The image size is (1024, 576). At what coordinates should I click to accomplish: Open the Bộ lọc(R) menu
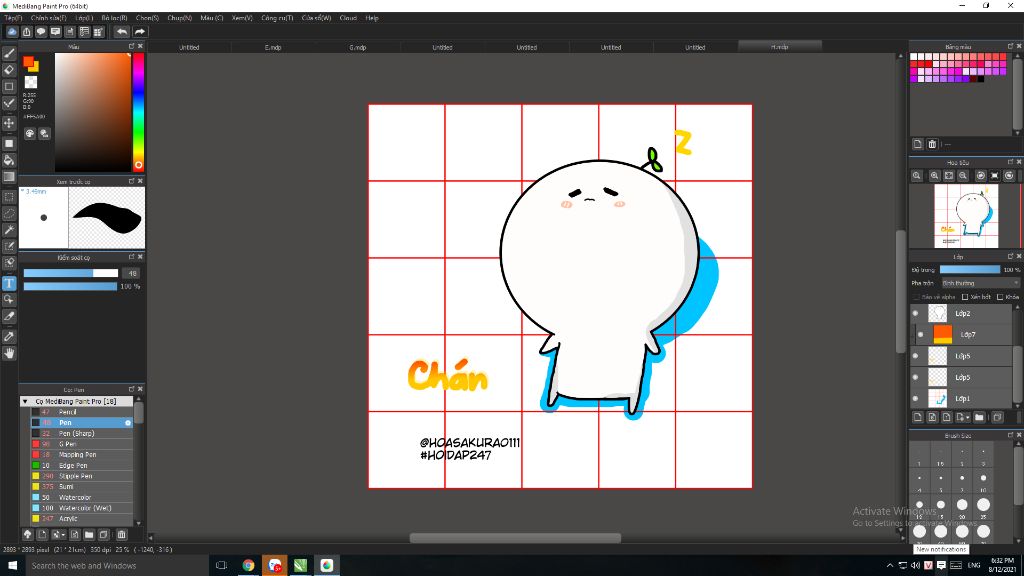tap(114, 18)
